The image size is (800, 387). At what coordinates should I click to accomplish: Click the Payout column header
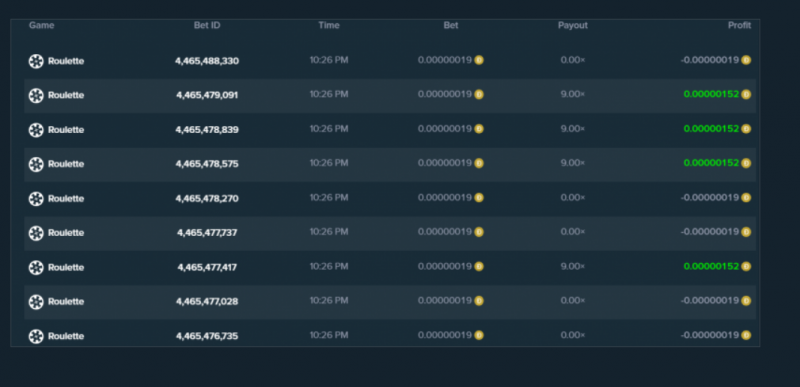573,25
